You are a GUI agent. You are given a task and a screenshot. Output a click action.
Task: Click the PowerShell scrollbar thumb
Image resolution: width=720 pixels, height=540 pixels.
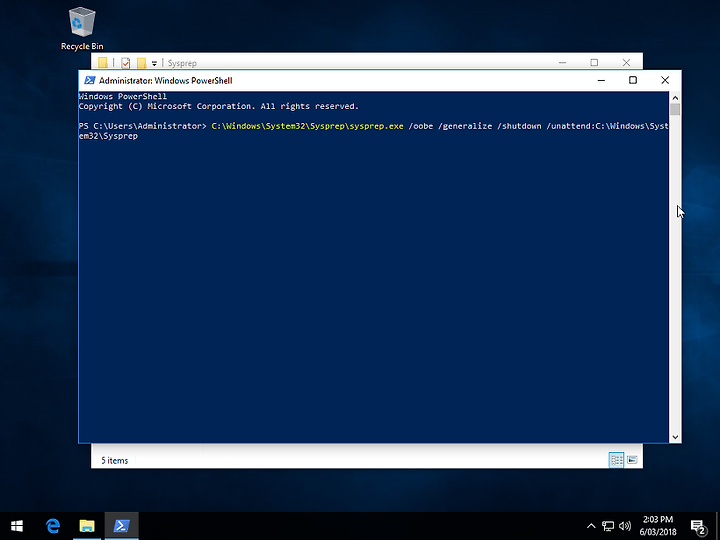675,109
